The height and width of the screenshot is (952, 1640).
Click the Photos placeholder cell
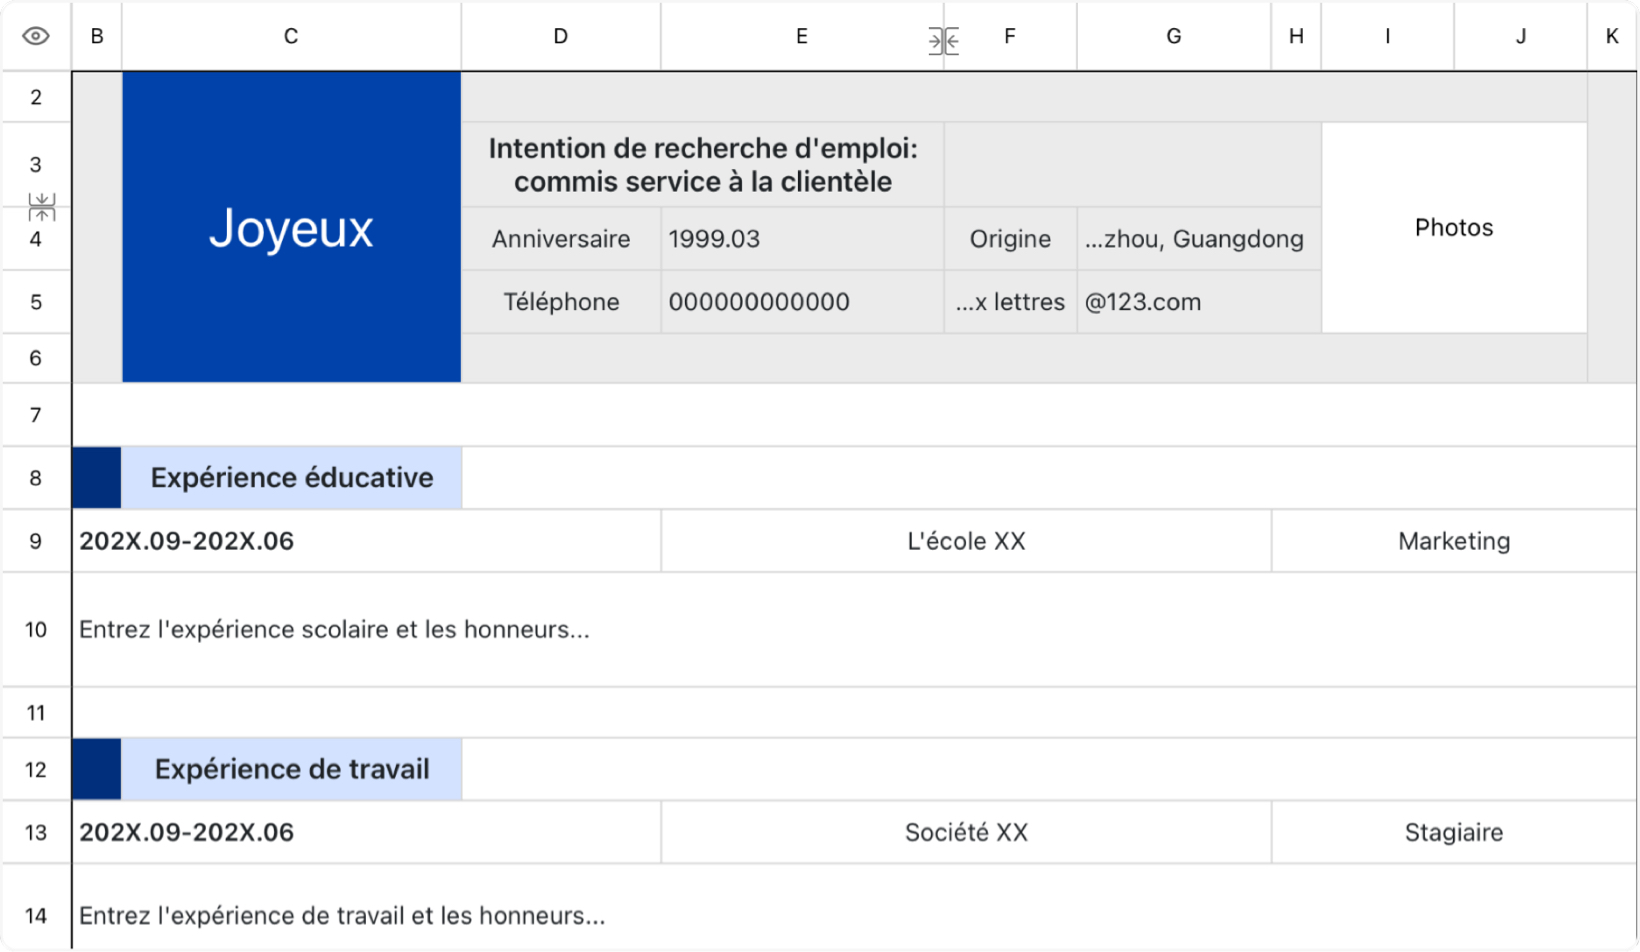point(1454,228)
